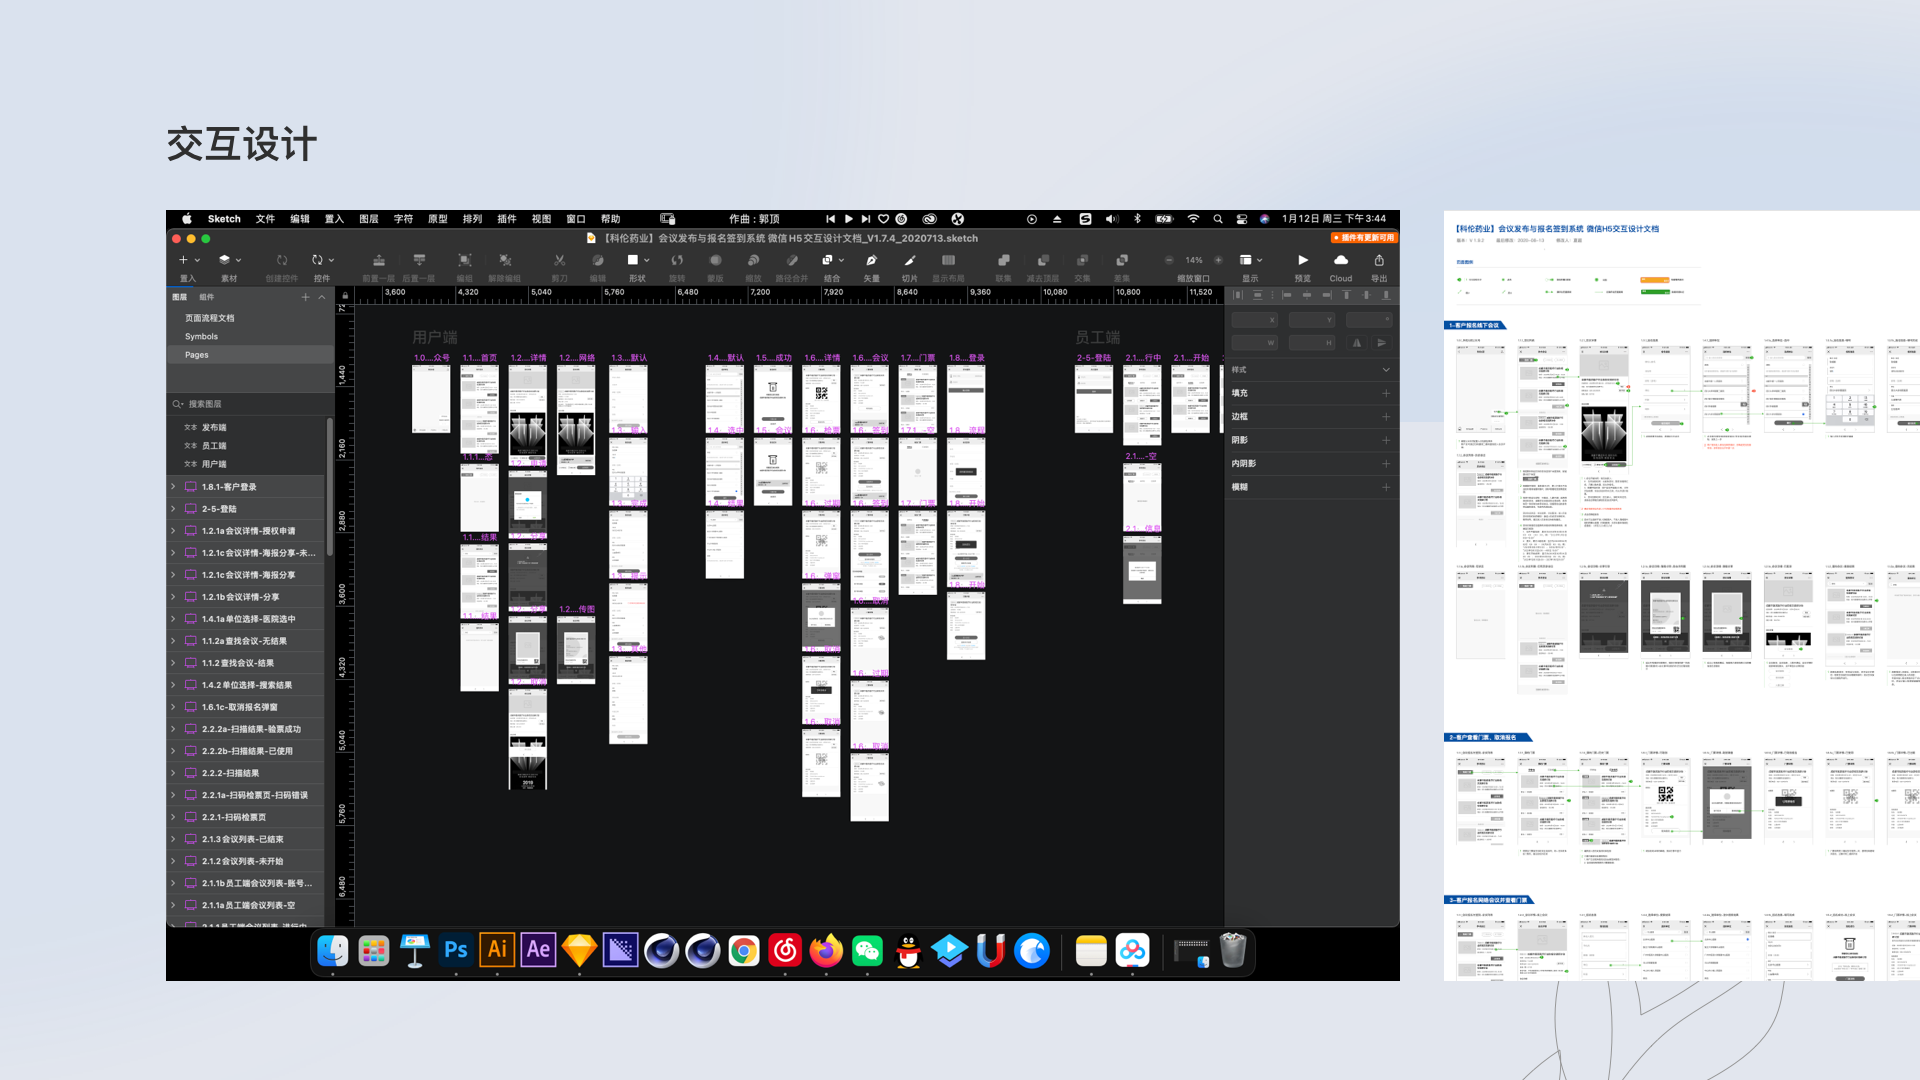This screenshot has height=1080, width=1920.
Task: Expand the 2-5-登陆 artboard layer
Action: [173, 509]
